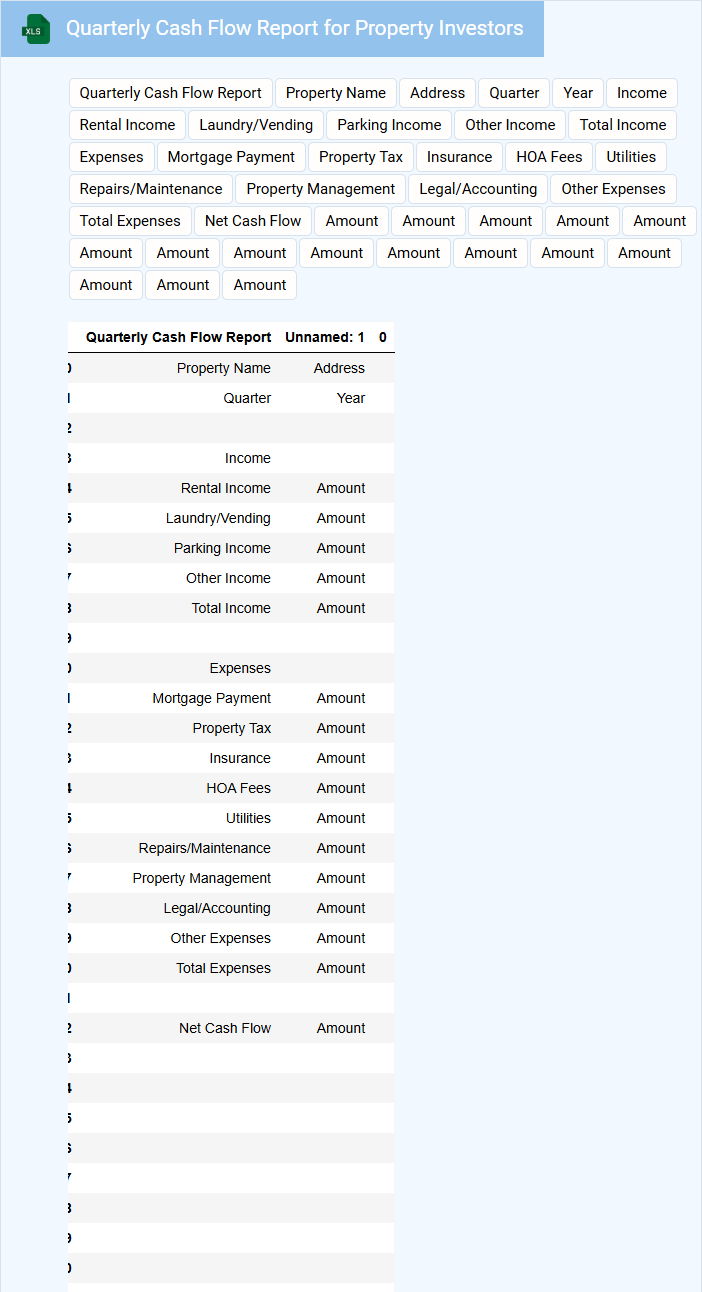This screenshot has width=702, height=1292.
Task: Click the Quarterly Cash Flow Report column header
Action: (179, 337)
